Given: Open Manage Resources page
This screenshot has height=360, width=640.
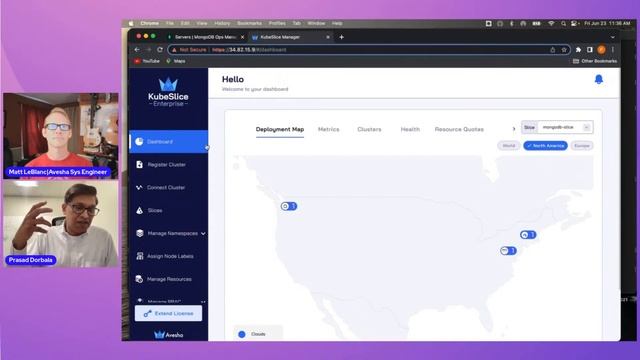Looking at the screenshot, I should click(168, 279).
